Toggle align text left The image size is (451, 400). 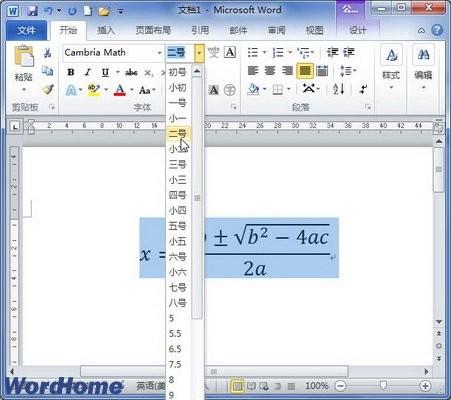tap(253, 71)
